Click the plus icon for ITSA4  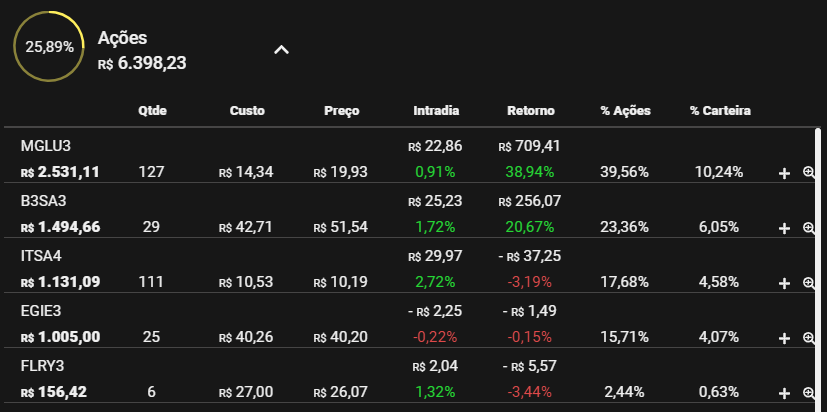[x=784, y=283]
